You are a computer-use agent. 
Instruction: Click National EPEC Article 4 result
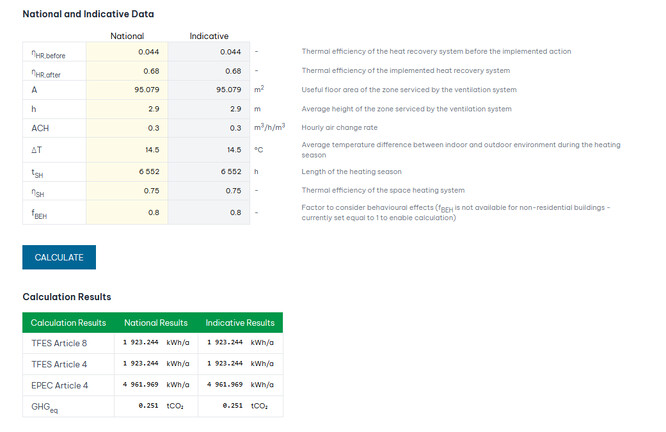point(142,384)
